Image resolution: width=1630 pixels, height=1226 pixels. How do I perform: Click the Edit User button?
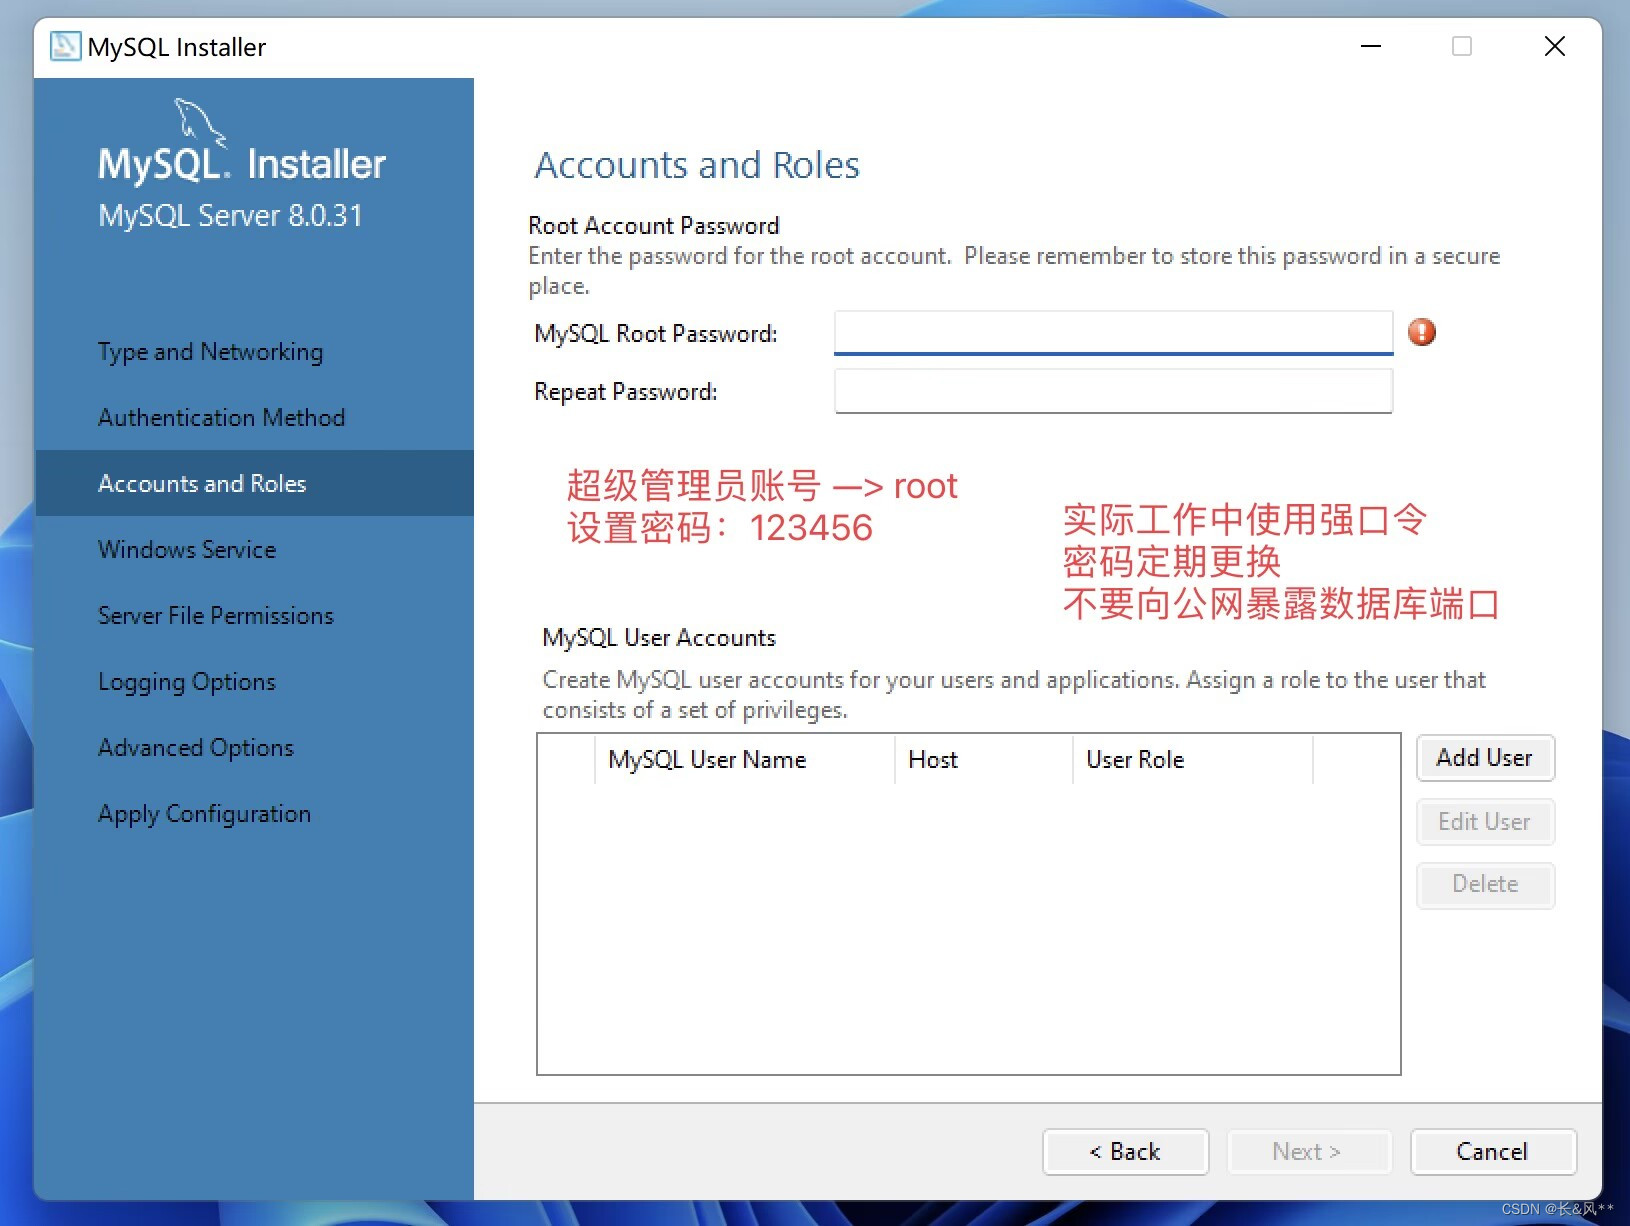click(x=1485, y=822)
